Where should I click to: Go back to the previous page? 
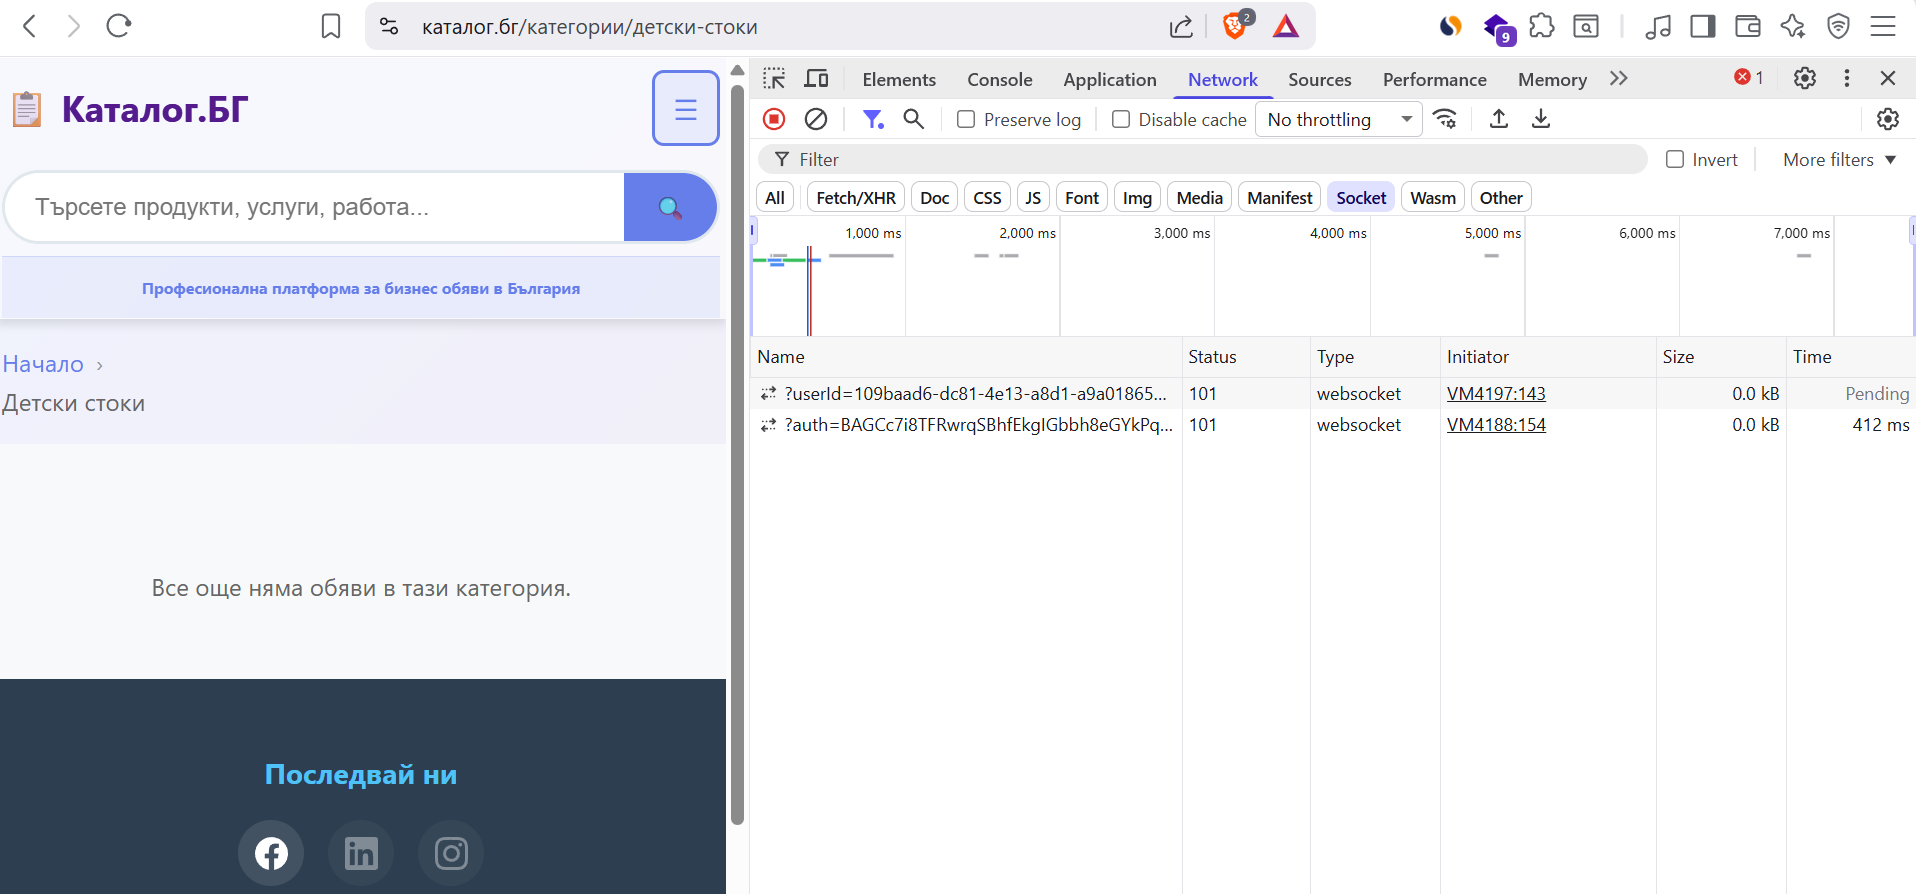coord(30,26)
